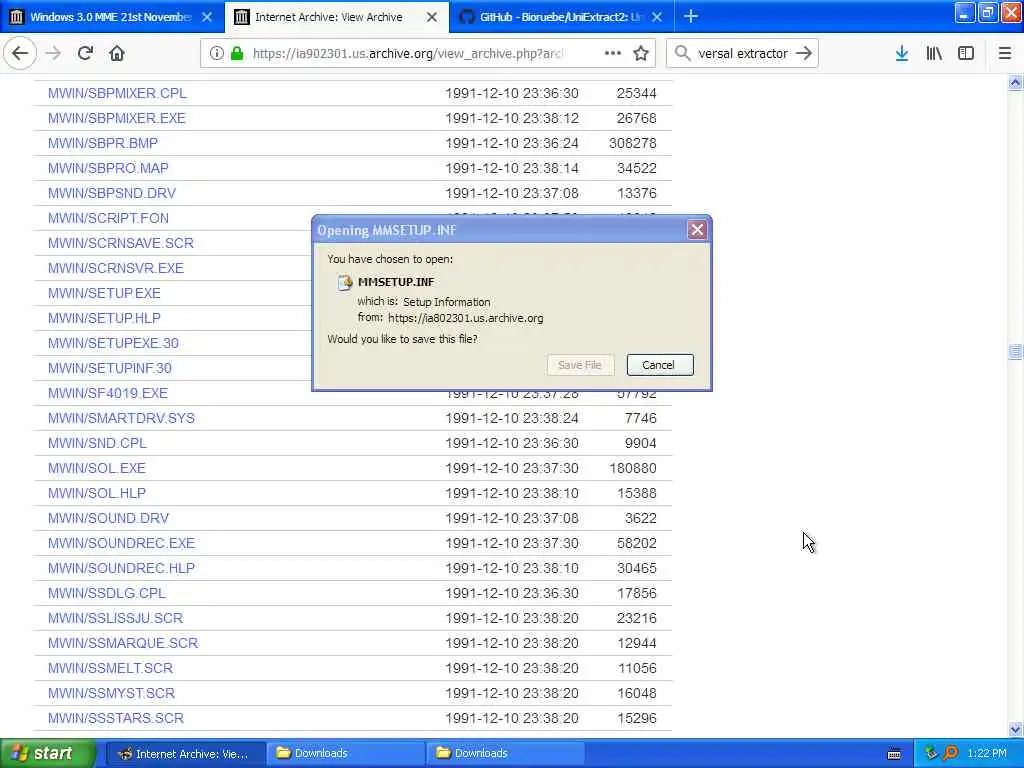Open MWIN/SMARTDRV.SYS link
The width and height of the screenshot is (1024, 768).
(x=121, y=418)
